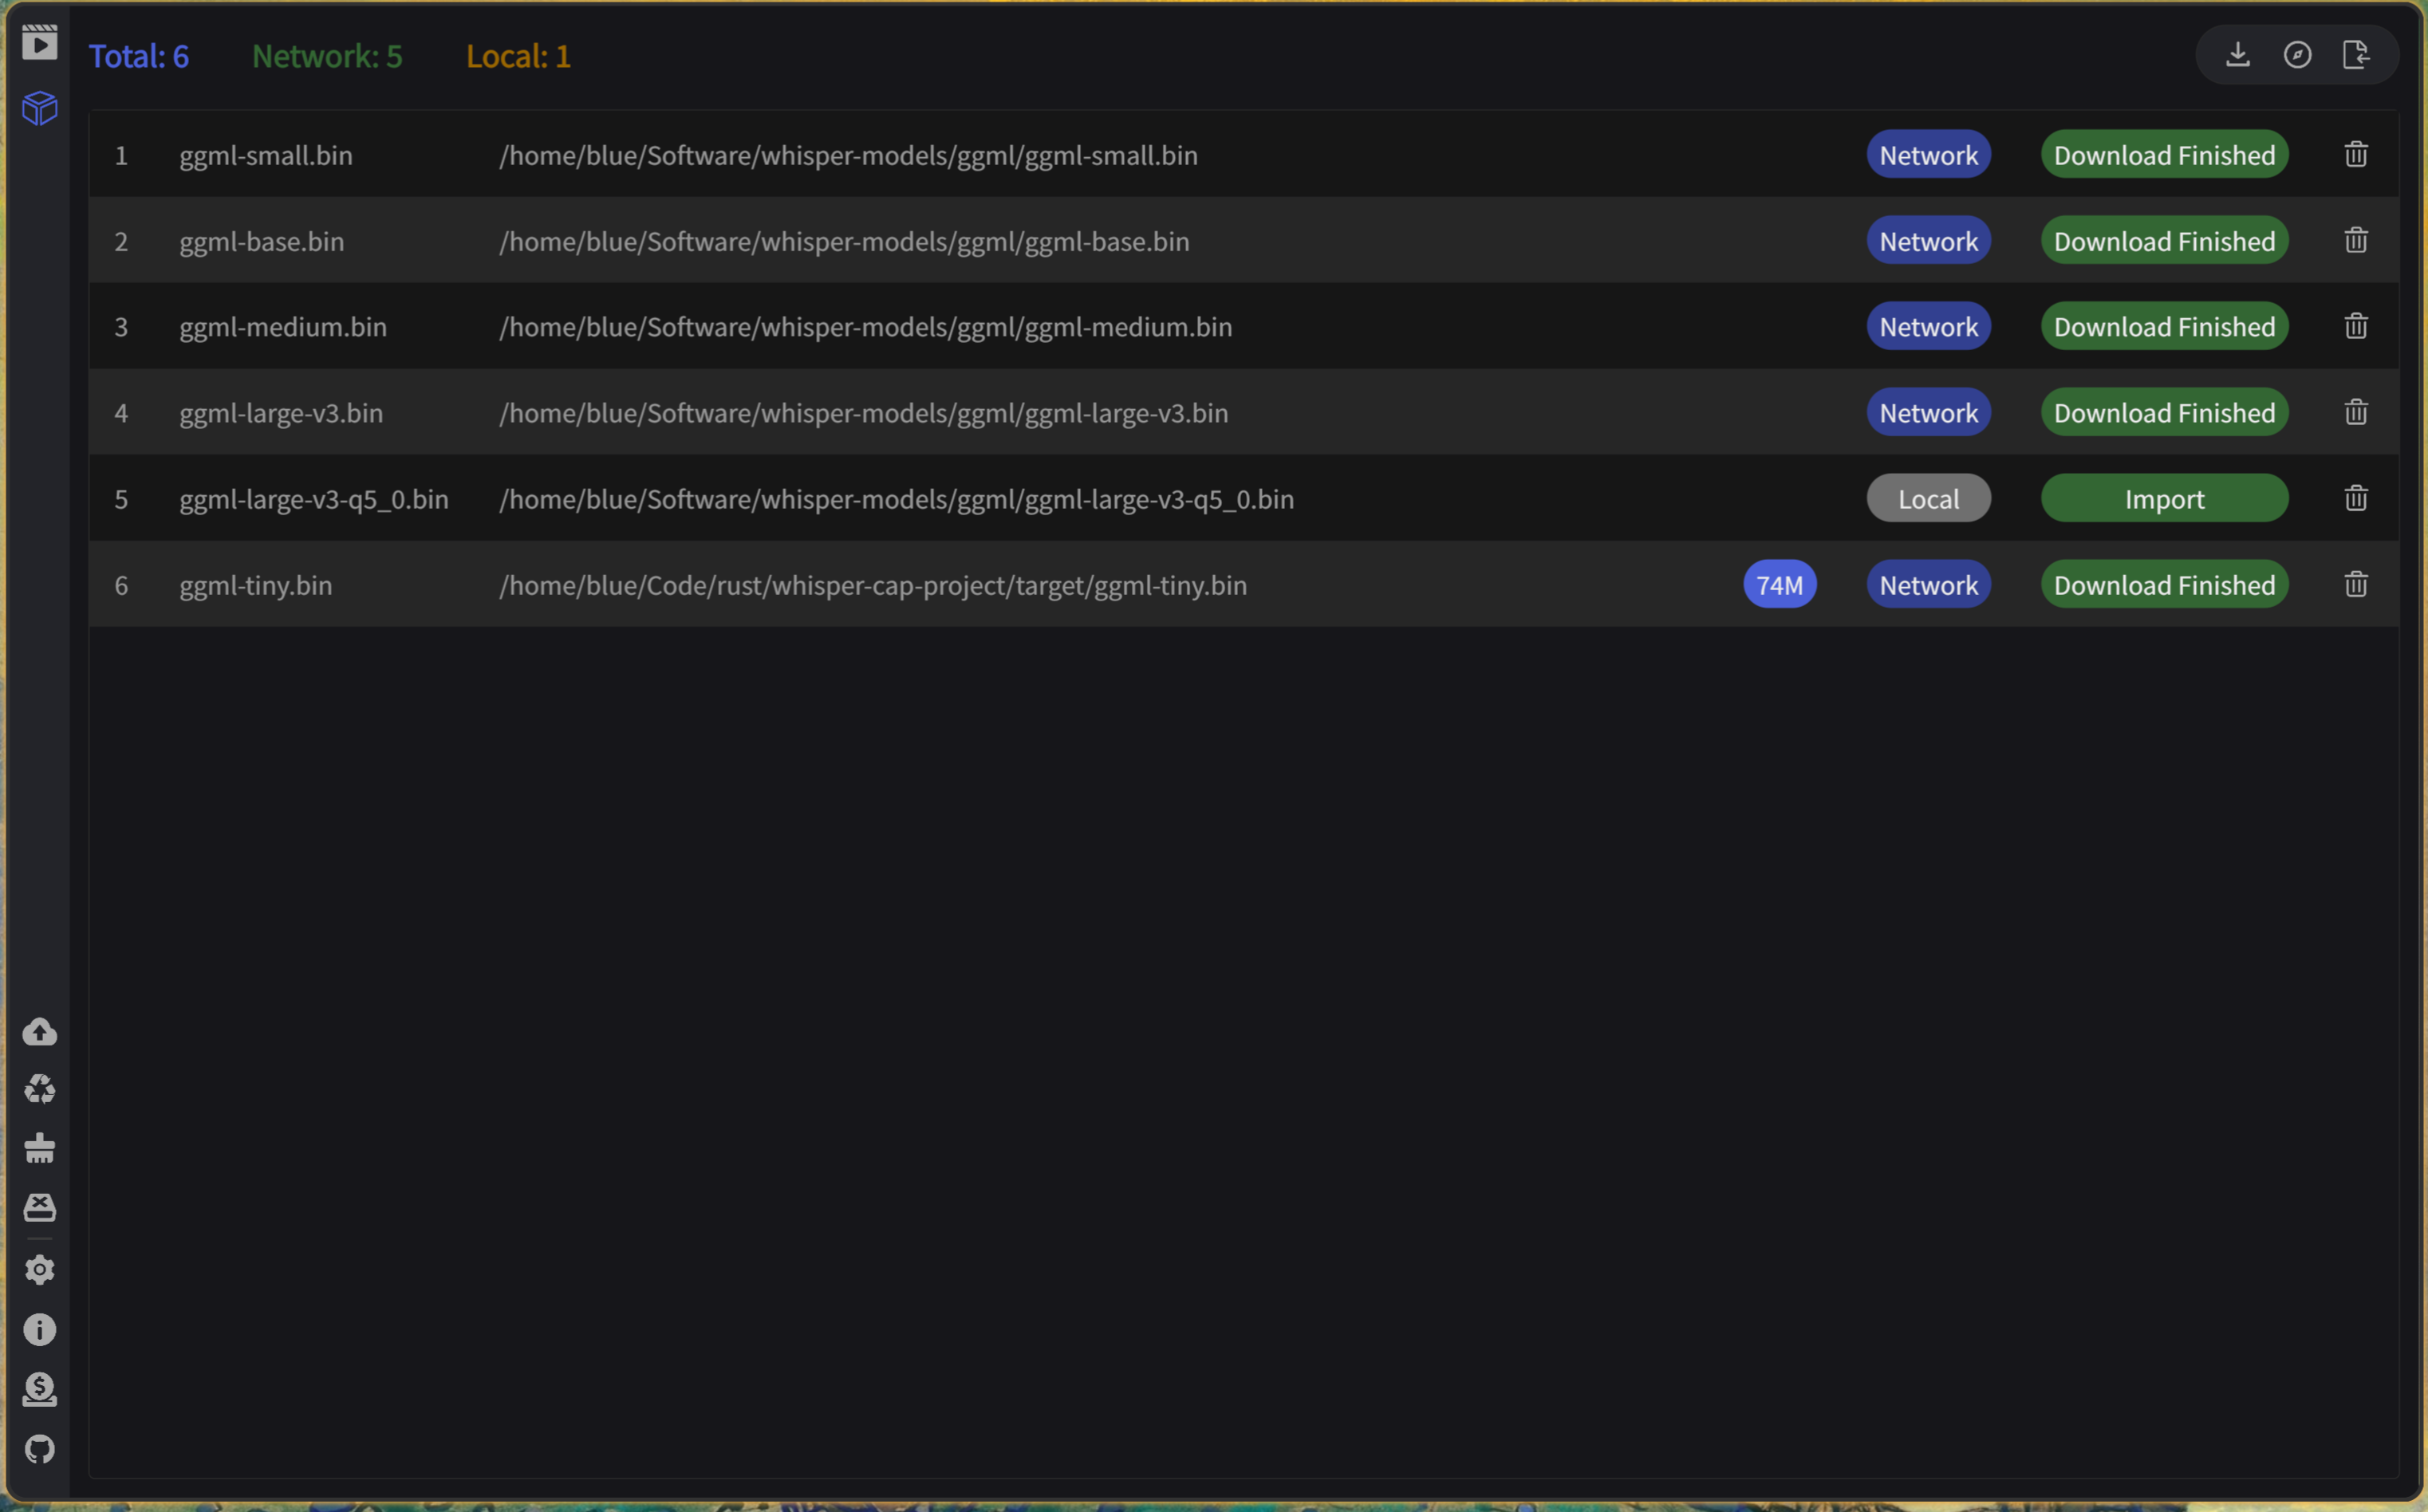Click the cloud upload sidebar icon

pos(40,1031)
